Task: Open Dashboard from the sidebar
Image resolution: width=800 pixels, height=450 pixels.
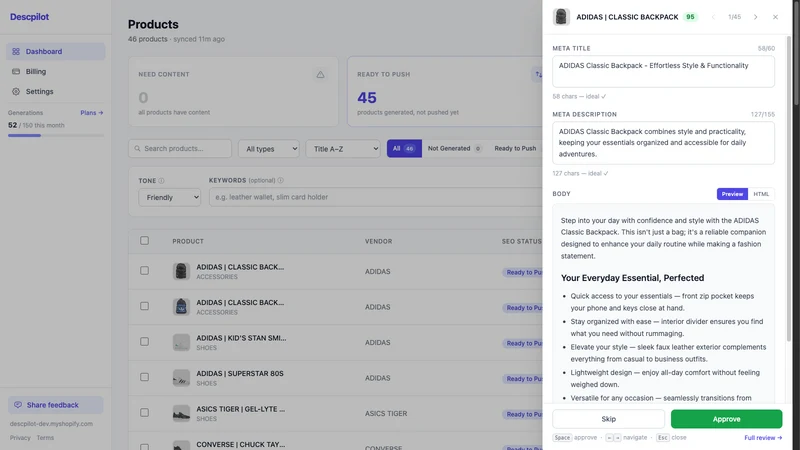Action: 56,52
